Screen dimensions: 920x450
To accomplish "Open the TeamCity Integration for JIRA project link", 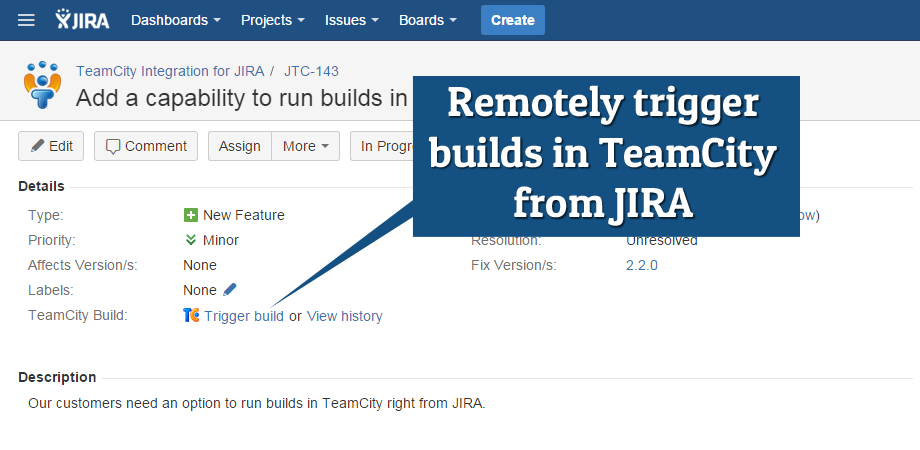I will click(170, 72).
